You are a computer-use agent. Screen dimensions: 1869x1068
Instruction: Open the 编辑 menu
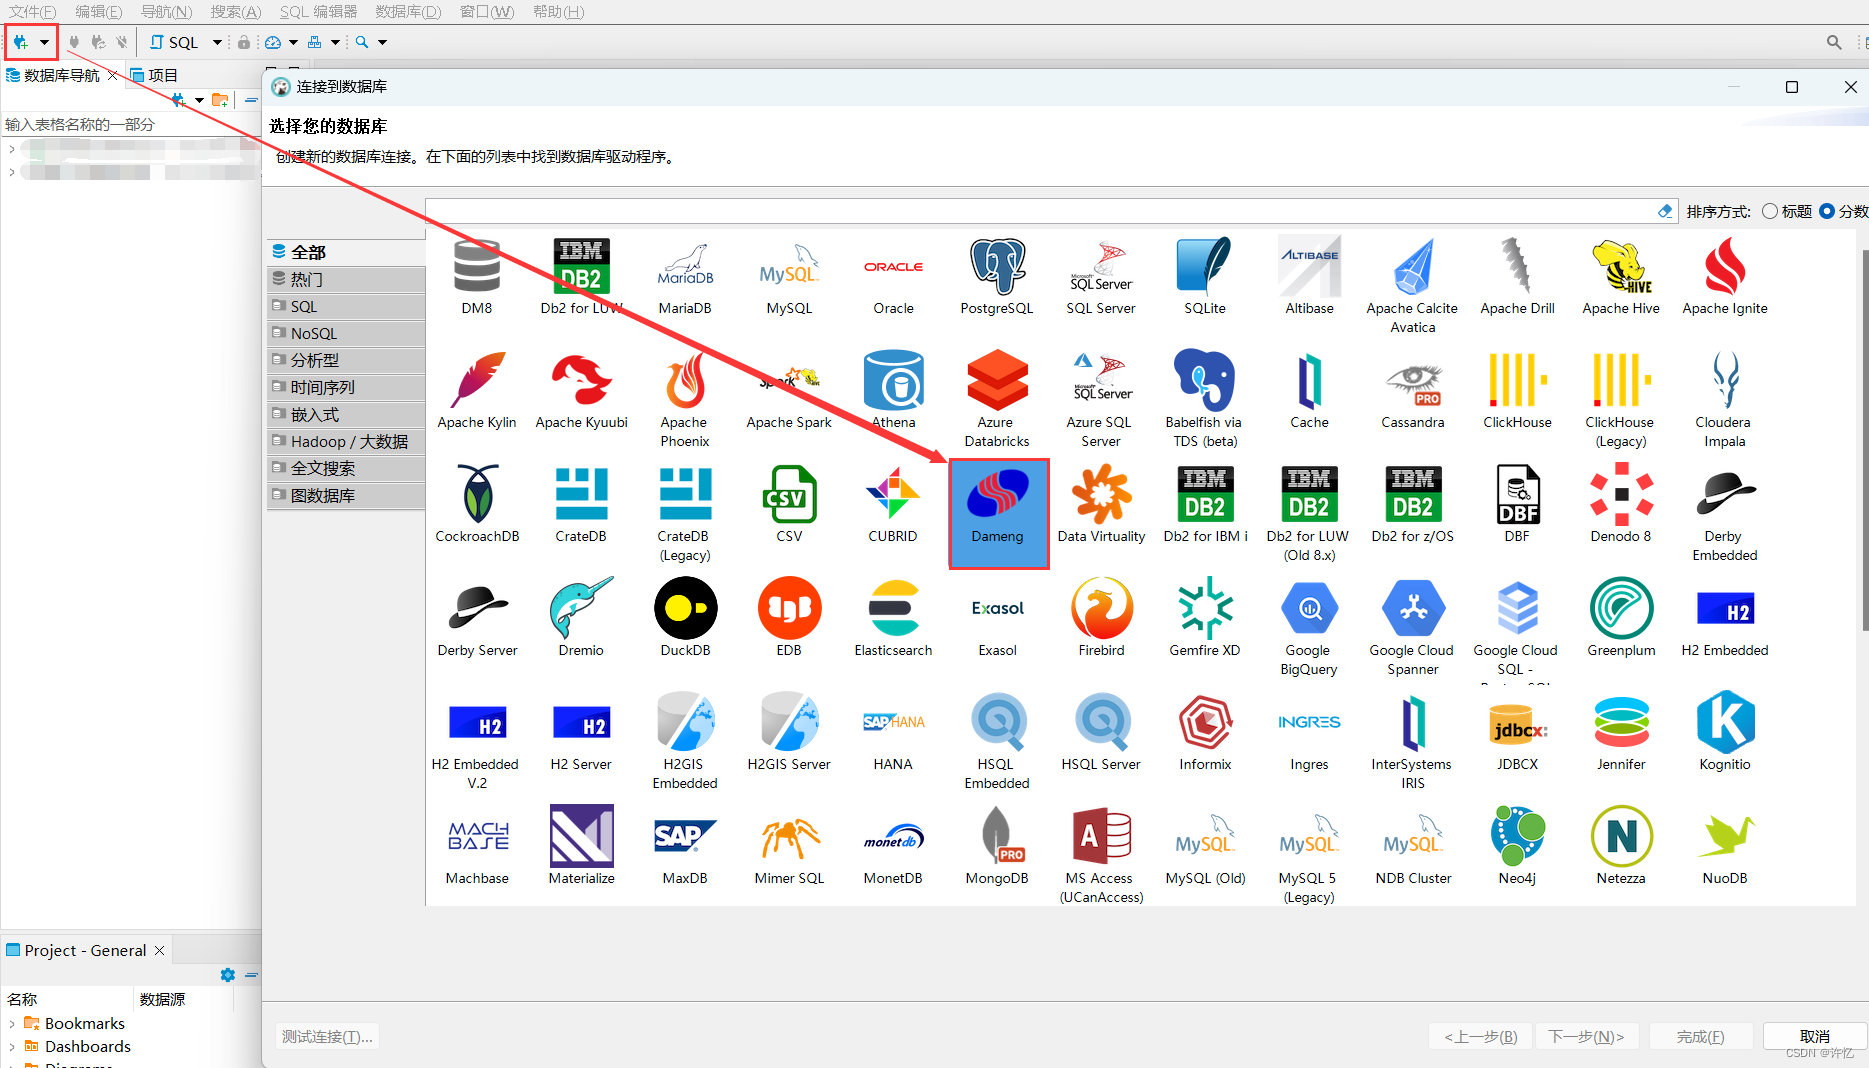tap(98, 12)
